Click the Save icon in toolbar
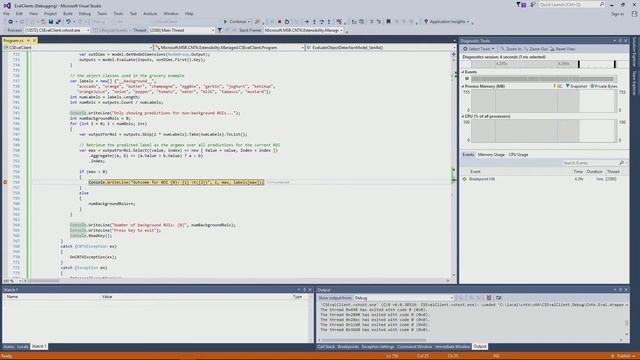 coord(51,22)
